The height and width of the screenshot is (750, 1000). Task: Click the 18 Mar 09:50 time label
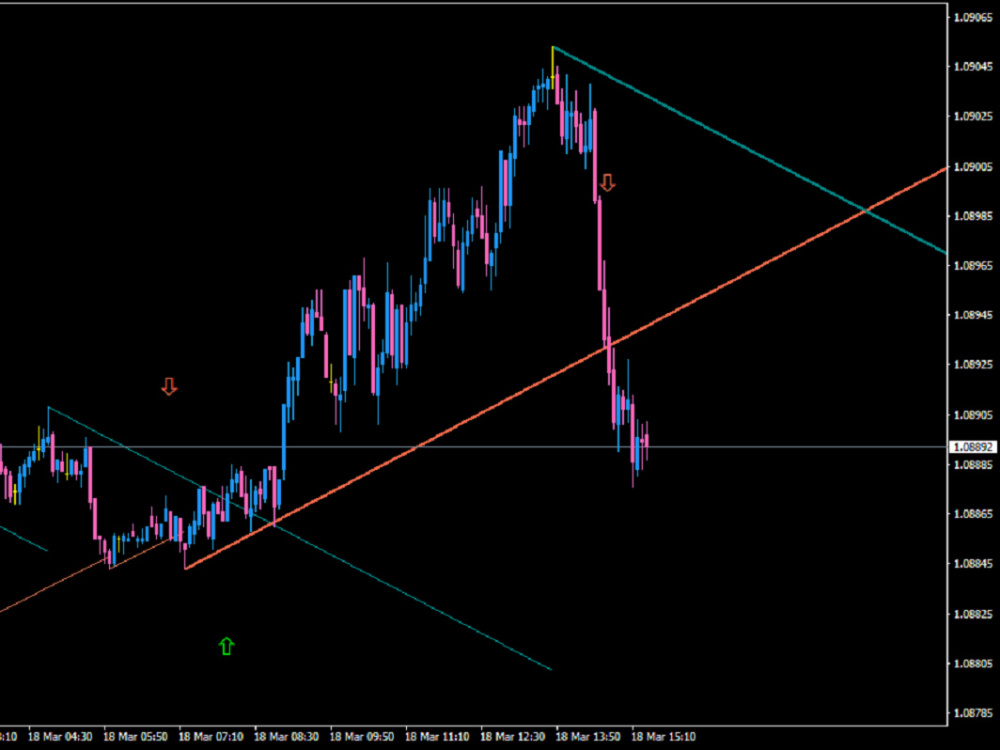pos(362,737)
